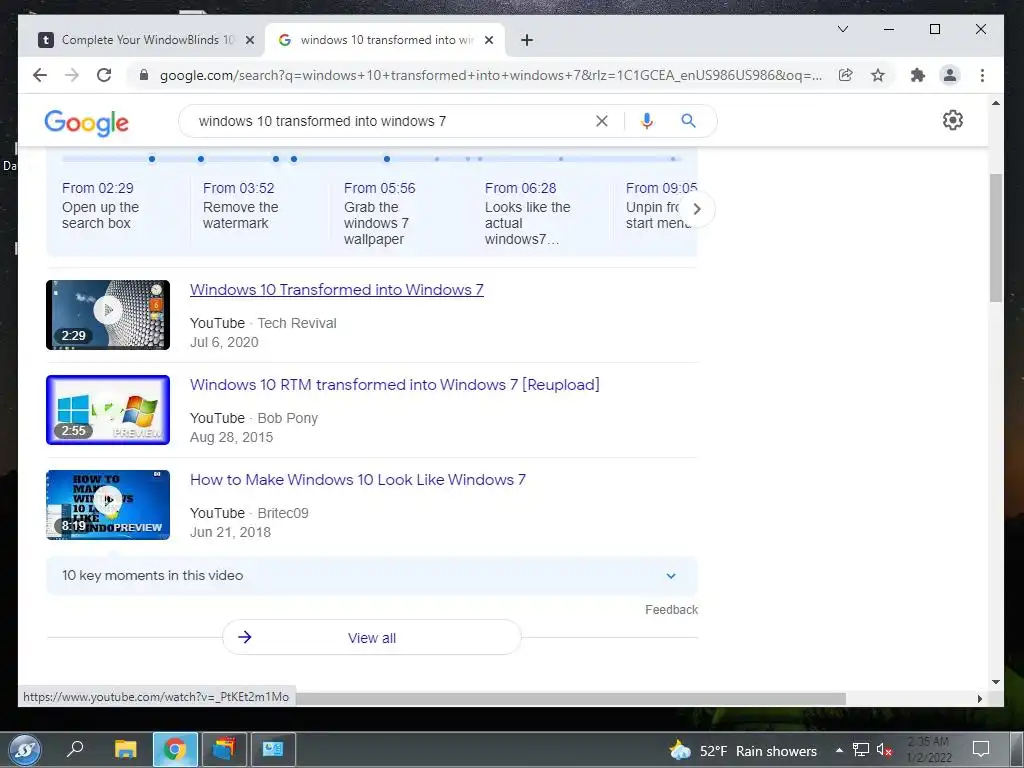Close the Google search tab

coord(488,40)
